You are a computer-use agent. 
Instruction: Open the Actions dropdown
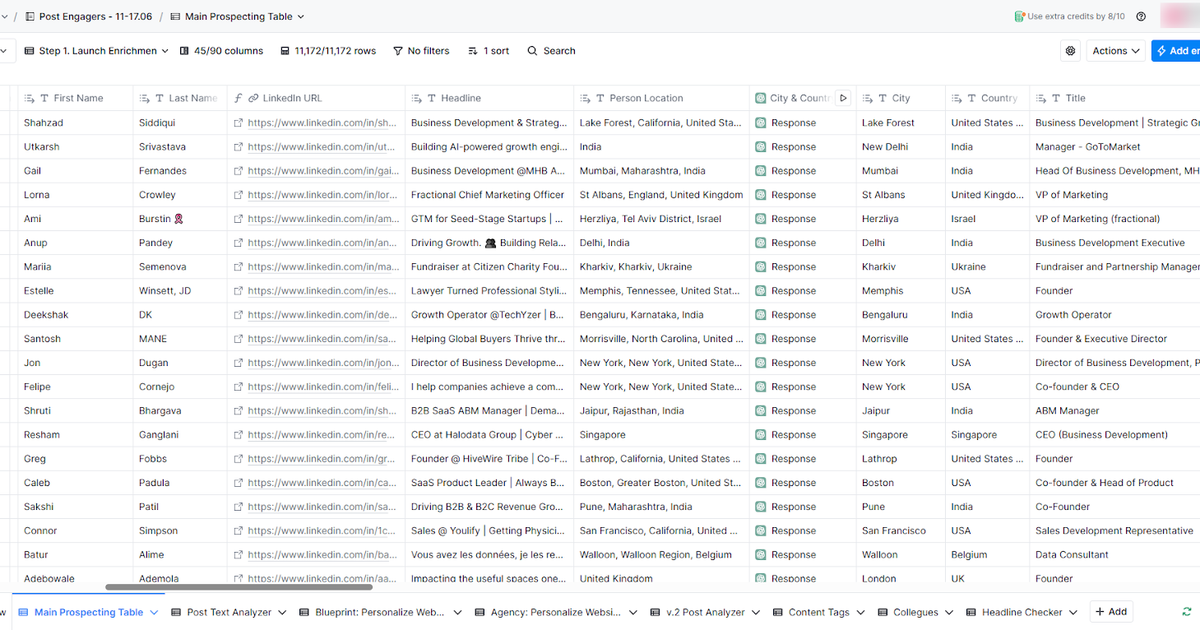tap(1116, 50)
